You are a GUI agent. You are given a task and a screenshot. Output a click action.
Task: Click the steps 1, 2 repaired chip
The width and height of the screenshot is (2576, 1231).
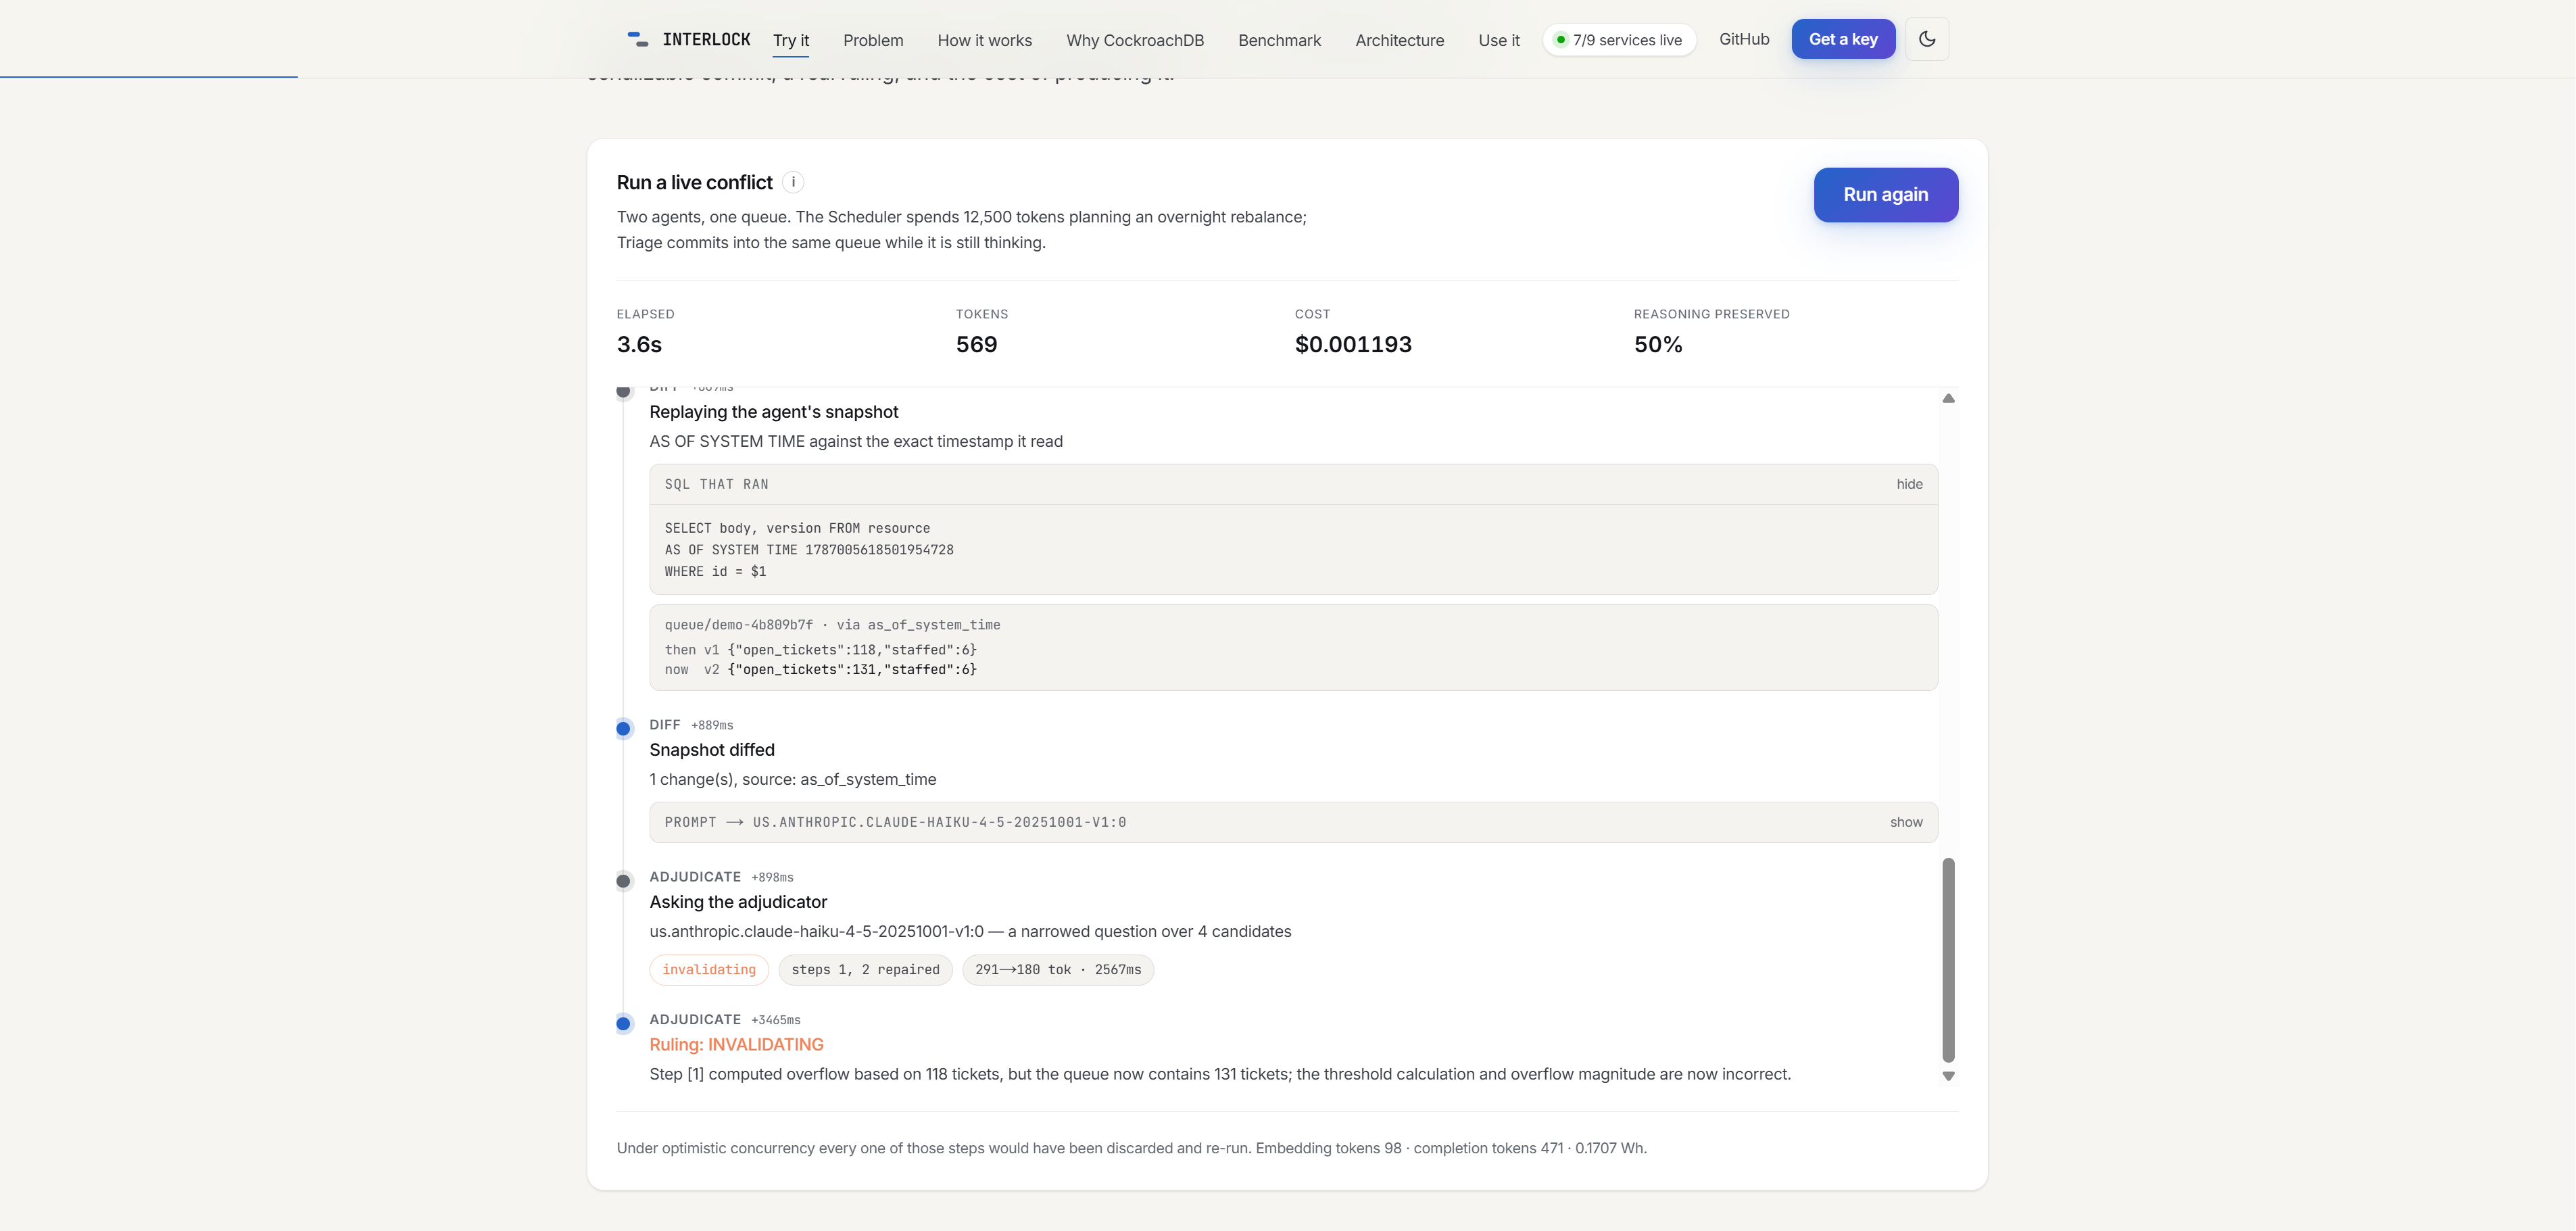pyautogui.click(x=866, y=970)
